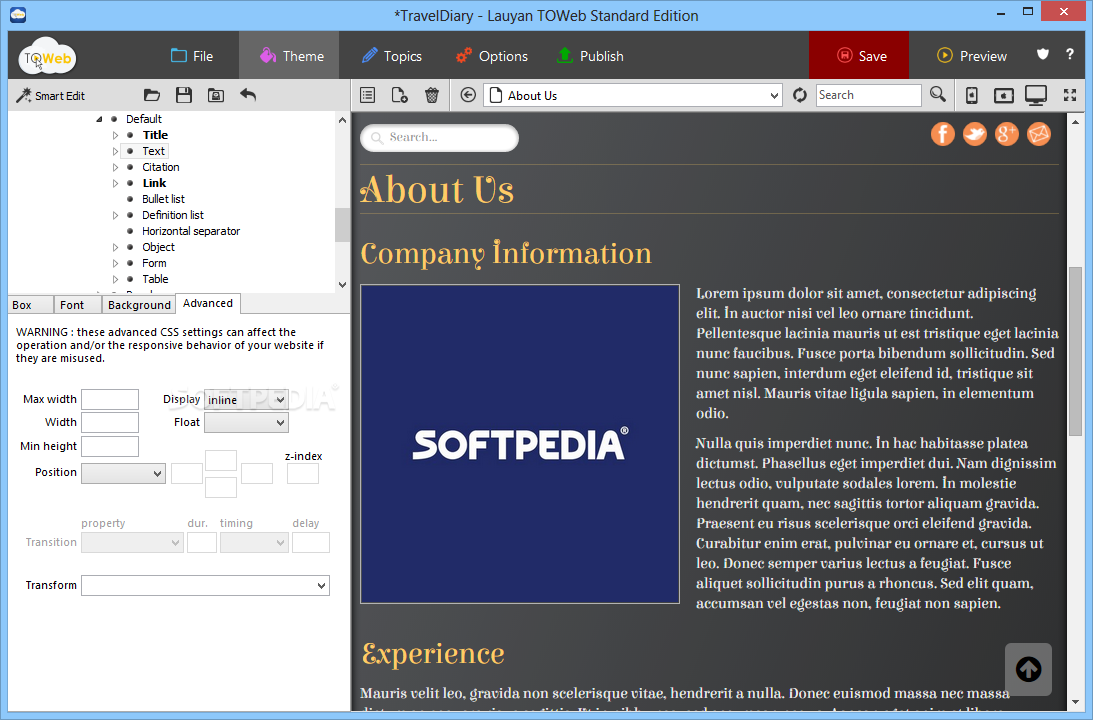Refresh the page preview
The image size is (1093, 720).
click(x=800, y=95)
